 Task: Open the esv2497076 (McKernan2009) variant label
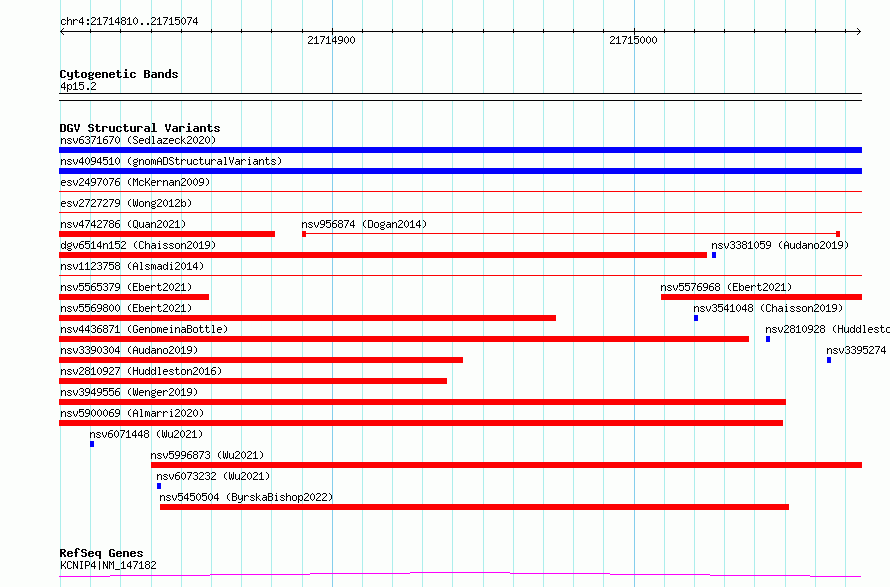[x=135, y=182]
